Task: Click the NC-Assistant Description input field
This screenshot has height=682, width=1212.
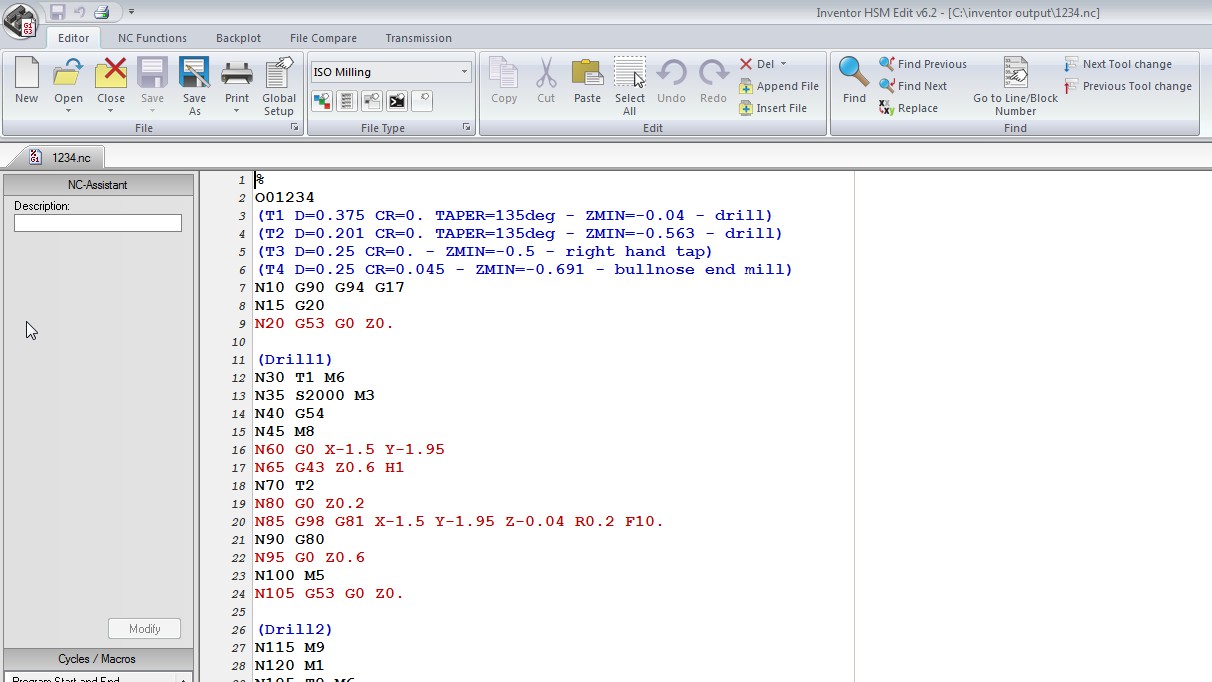Action: (98, 223)
